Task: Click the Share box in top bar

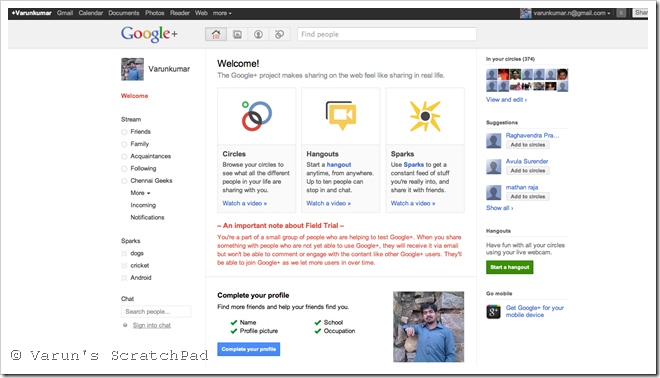Action: click(640, 13)
